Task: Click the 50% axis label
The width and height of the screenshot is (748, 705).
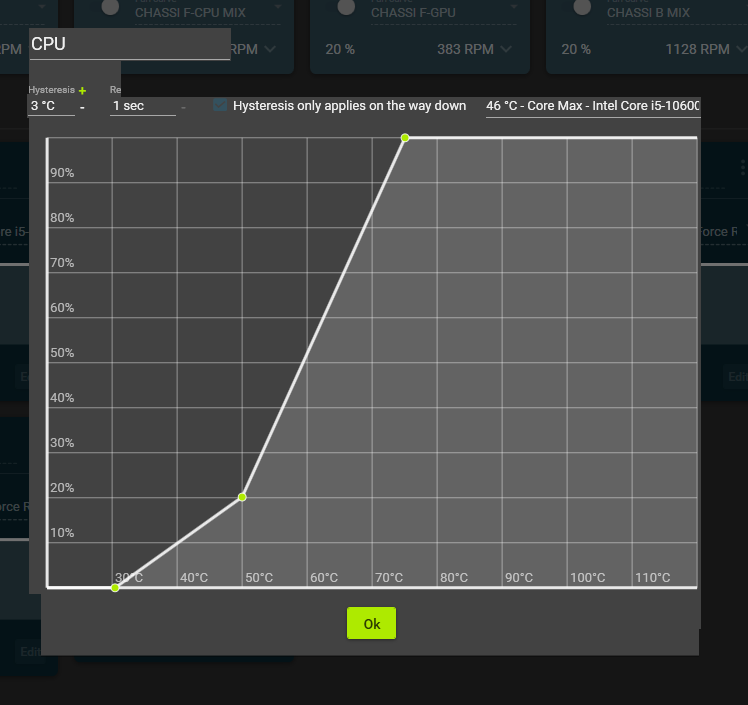Action: [62, 352]
